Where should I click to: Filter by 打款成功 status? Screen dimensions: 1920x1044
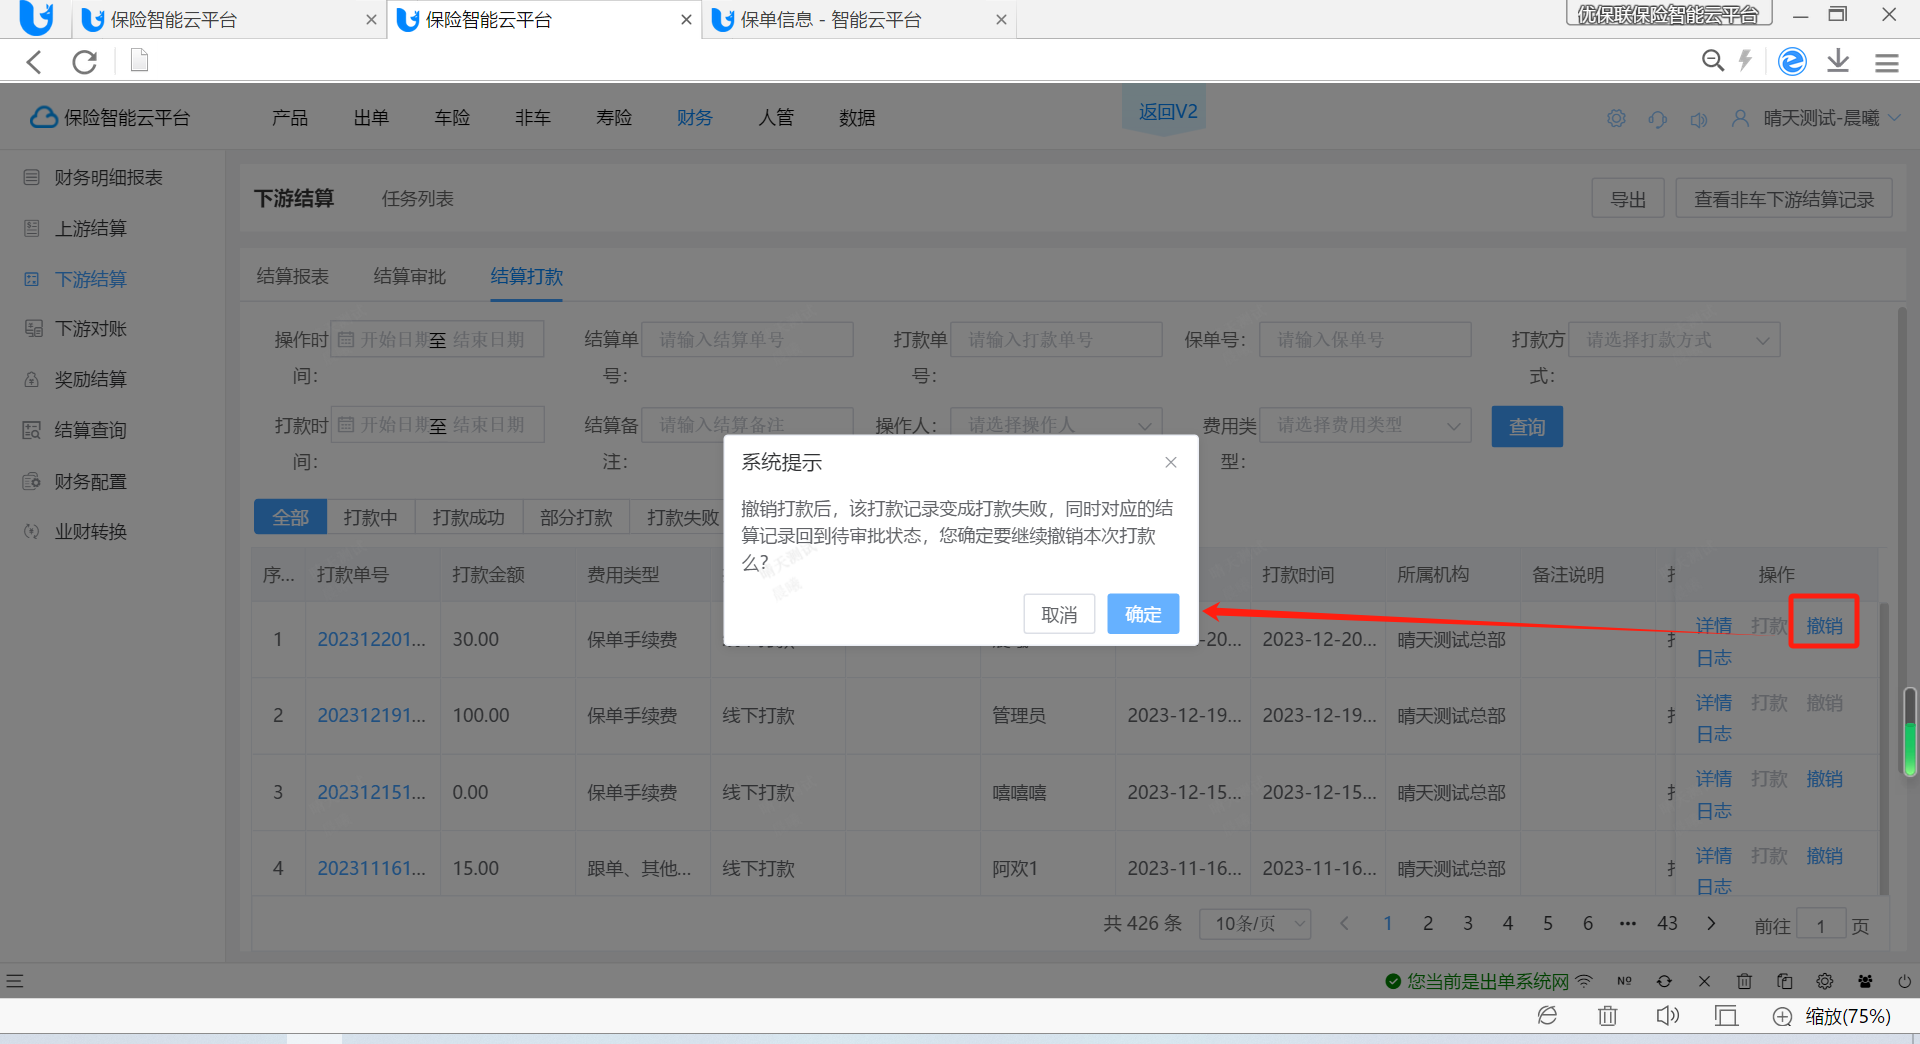point(468,518)
